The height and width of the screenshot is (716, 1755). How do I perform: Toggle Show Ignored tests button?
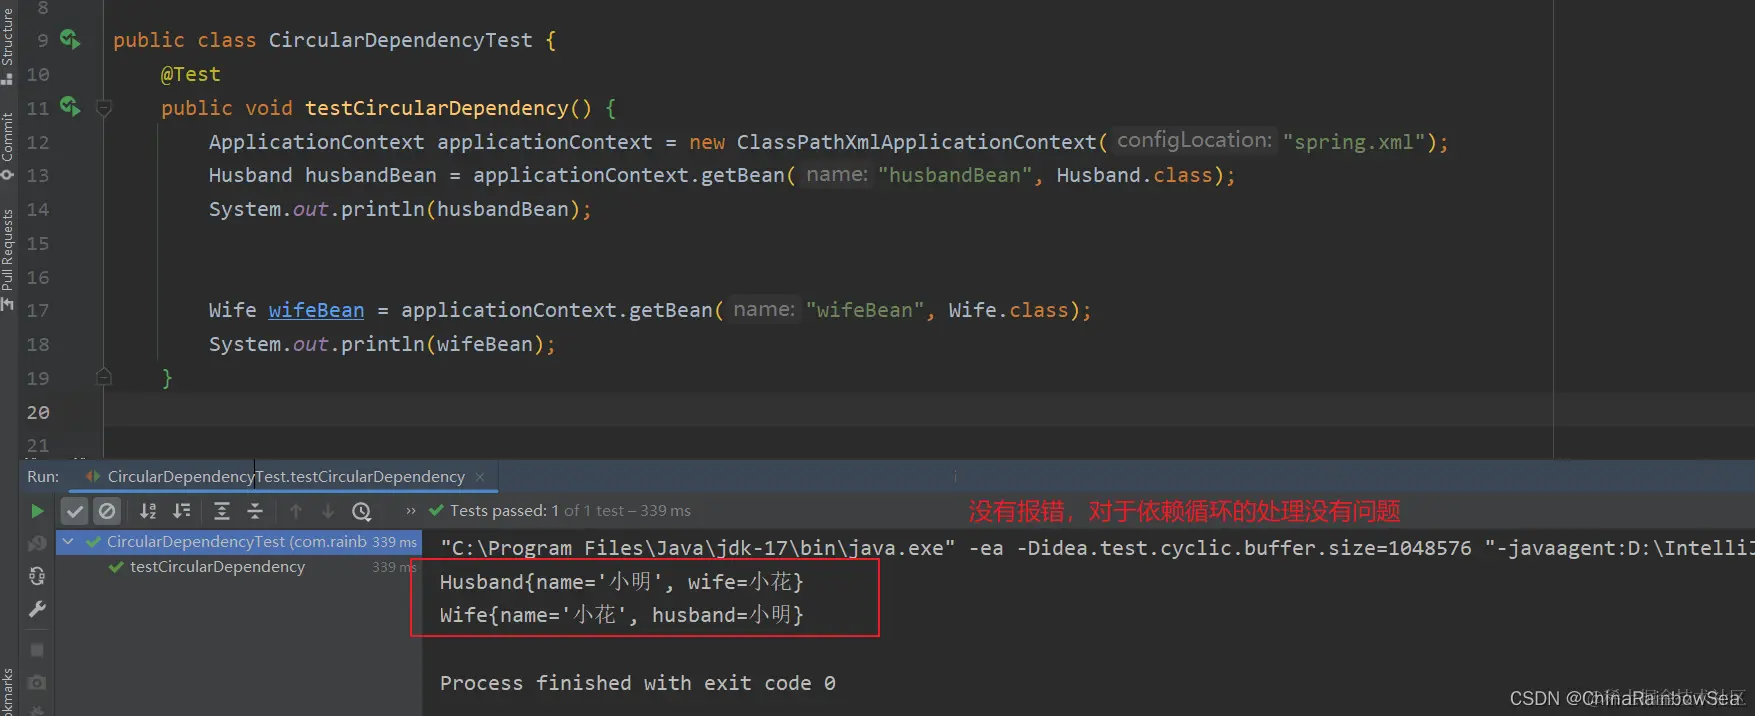pos(107,511)
